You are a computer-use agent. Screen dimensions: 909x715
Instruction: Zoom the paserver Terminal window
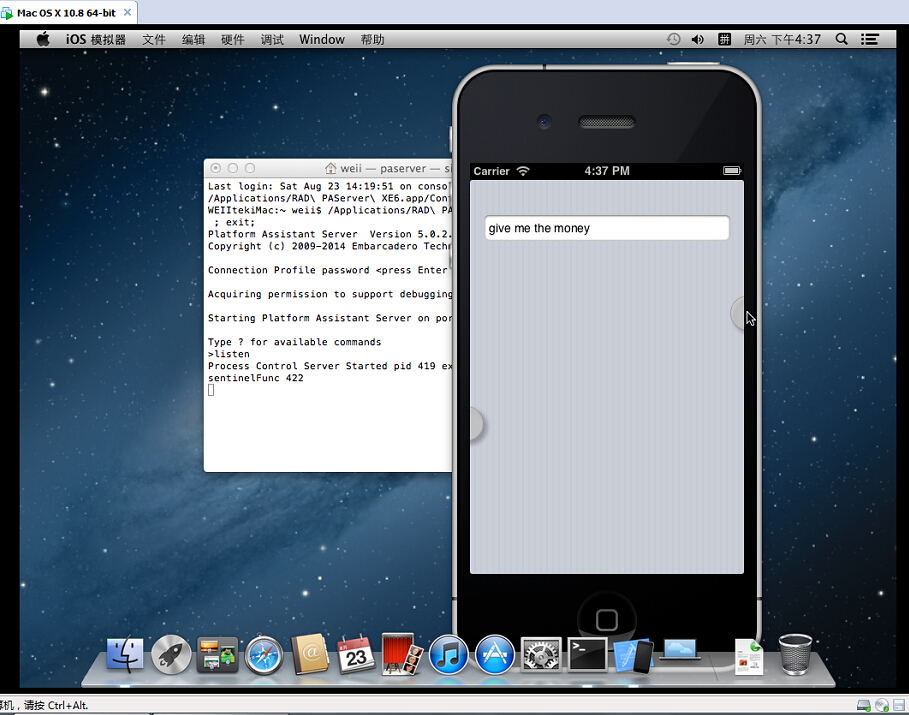(250, 168)
